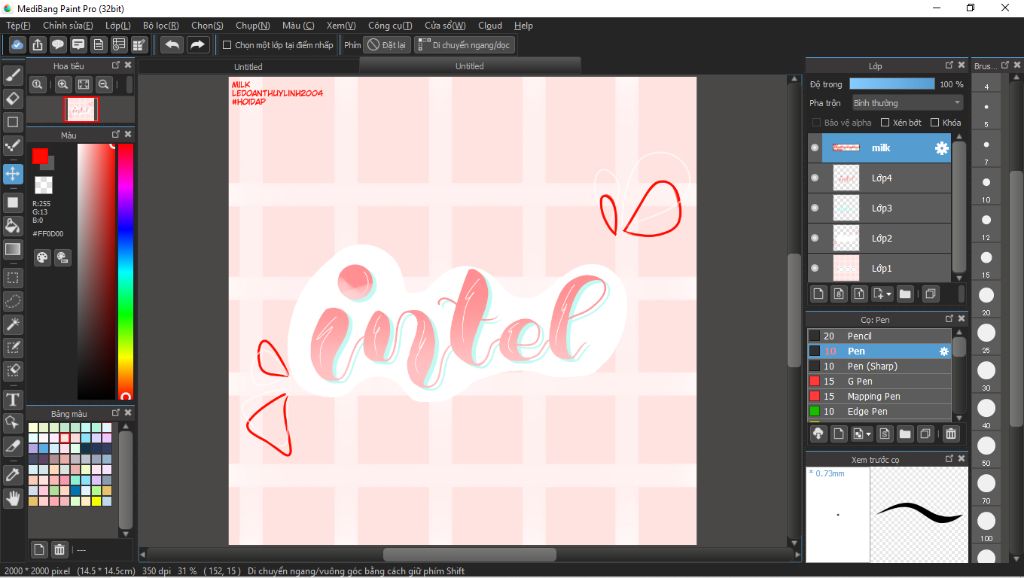Open the Lớp(L) menu

pyautogui.click(x=118, y=25)
